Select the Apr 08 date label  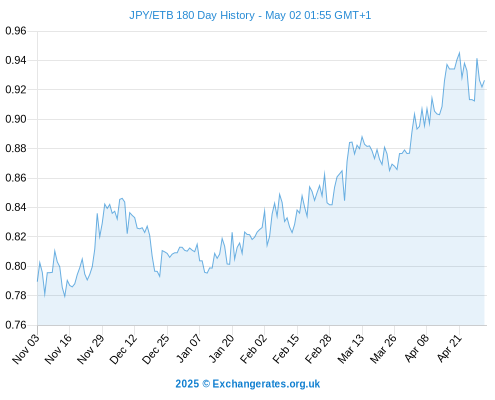pos(416,349)
